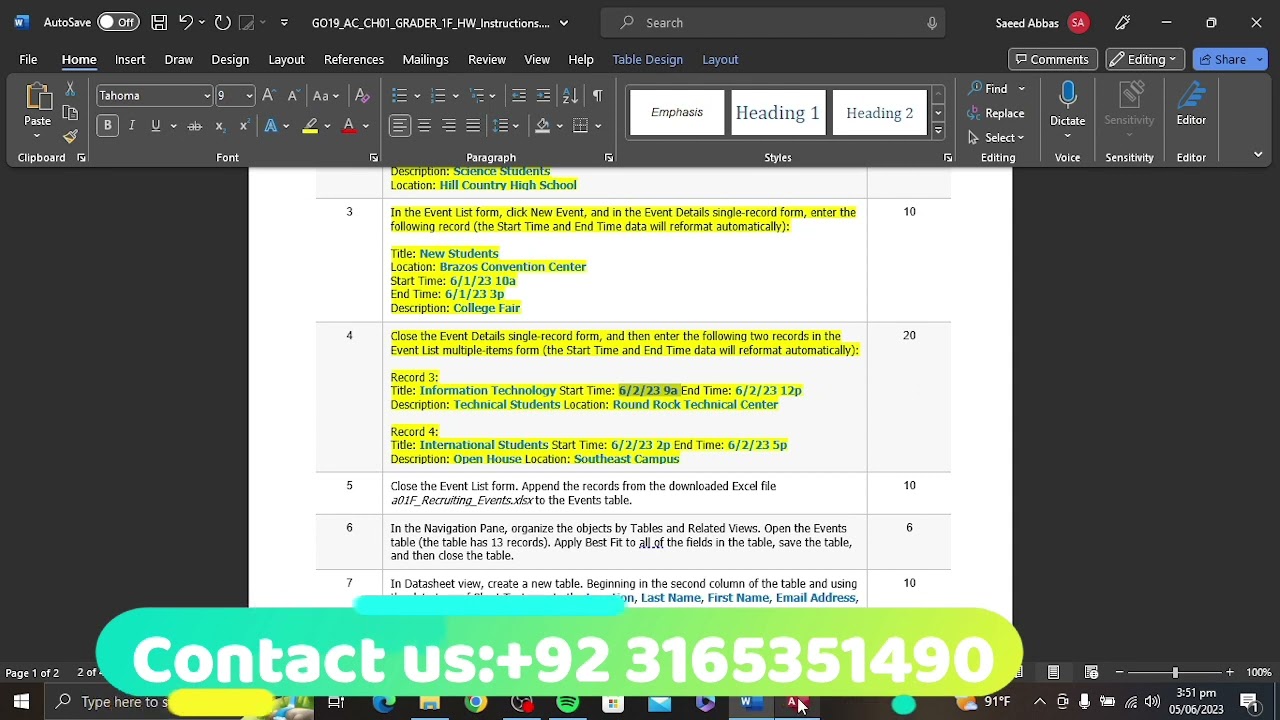Open Microsoft Edge from the taskbar
Viewport: 1280px width, 720px height.
point(384,703)
